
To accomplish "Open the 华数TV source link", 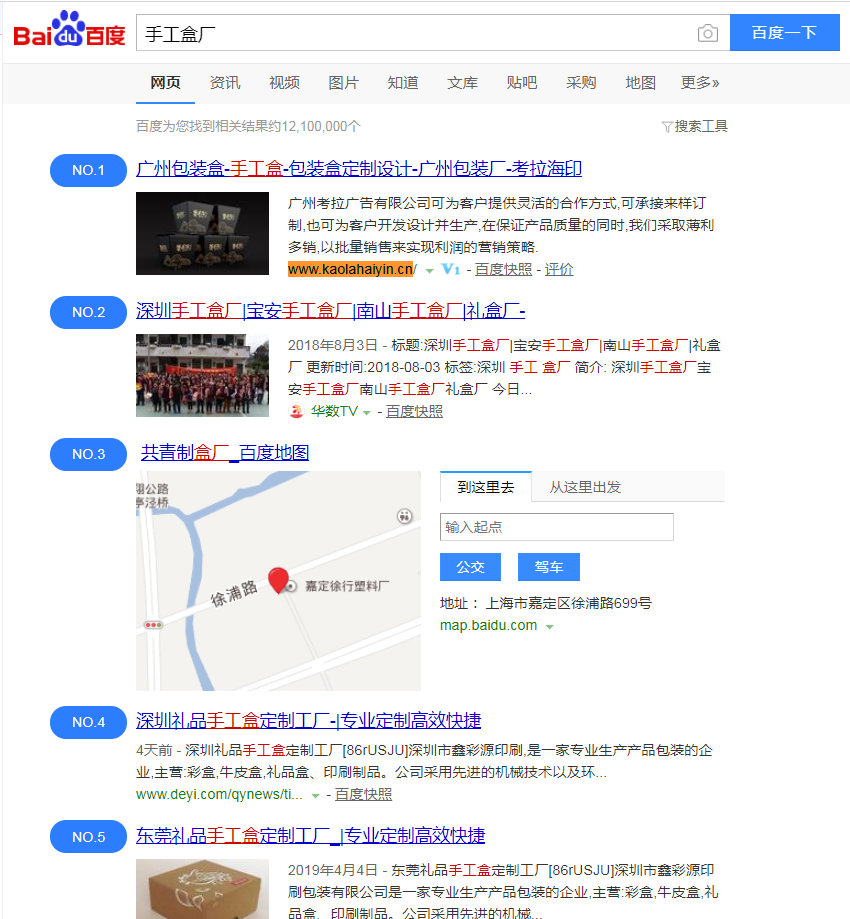I will click(x=334, y=411).
